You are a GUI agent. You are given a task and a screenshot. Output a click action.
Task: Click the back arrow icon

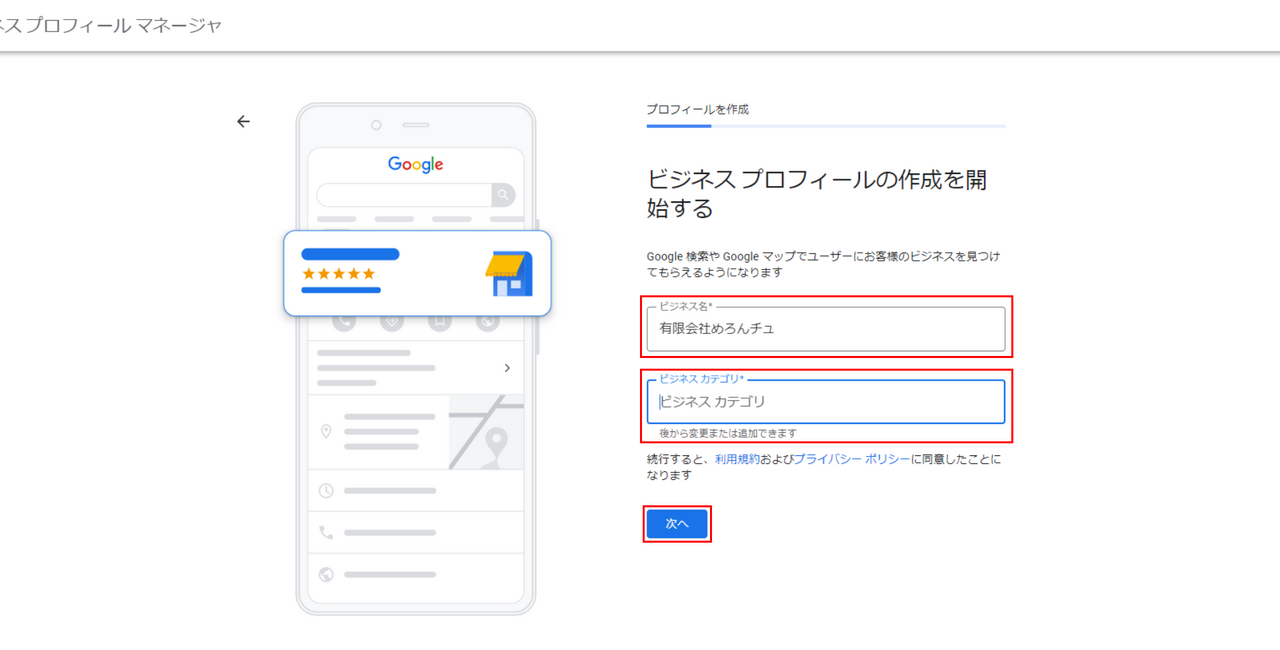point(243,122)
